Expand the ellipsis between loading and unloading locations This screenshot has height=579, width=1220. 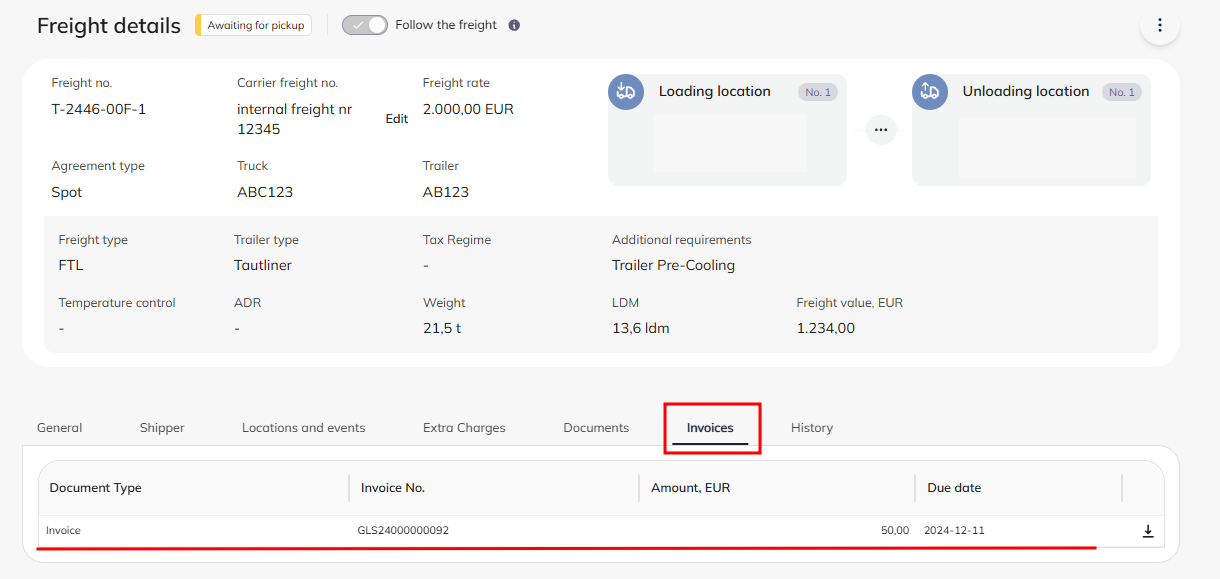tap(880, 129)
